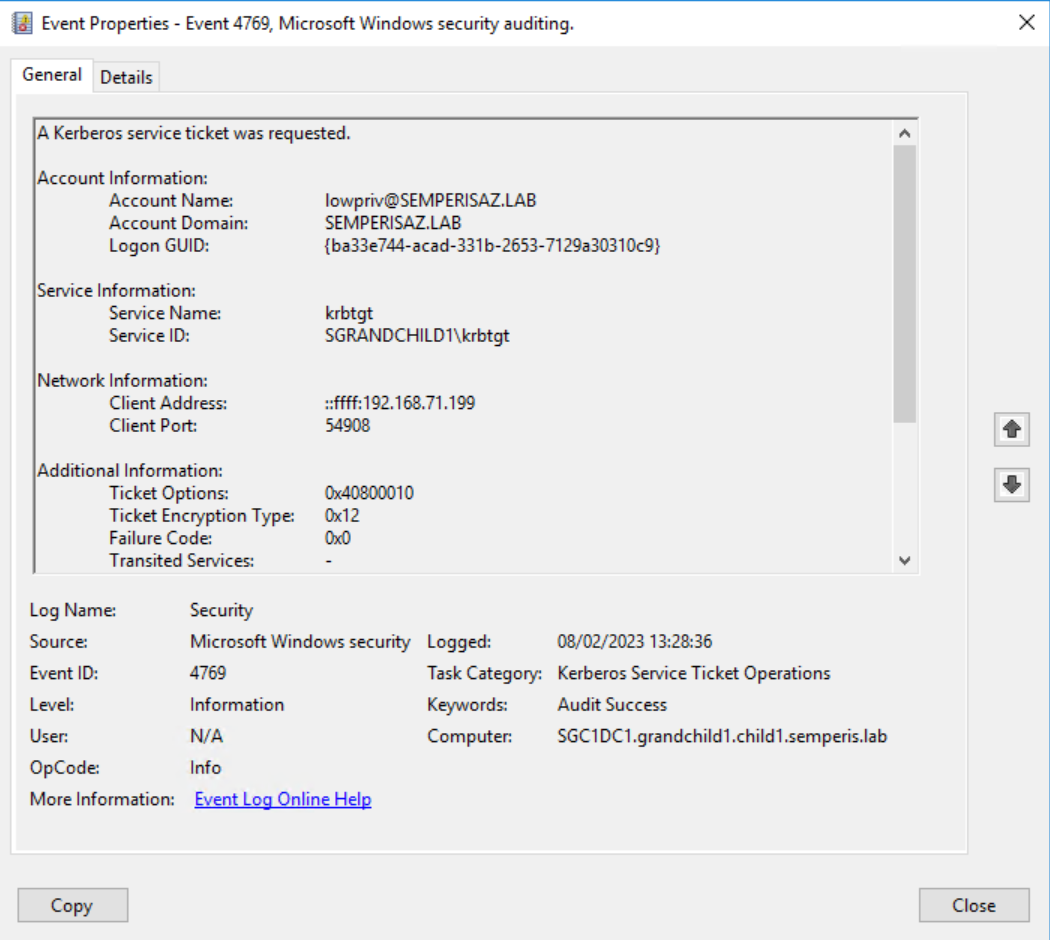1050x940 pixels.
Task: Click client address ::ffff:192.168.71.199
Action: [x=400, y=402]
